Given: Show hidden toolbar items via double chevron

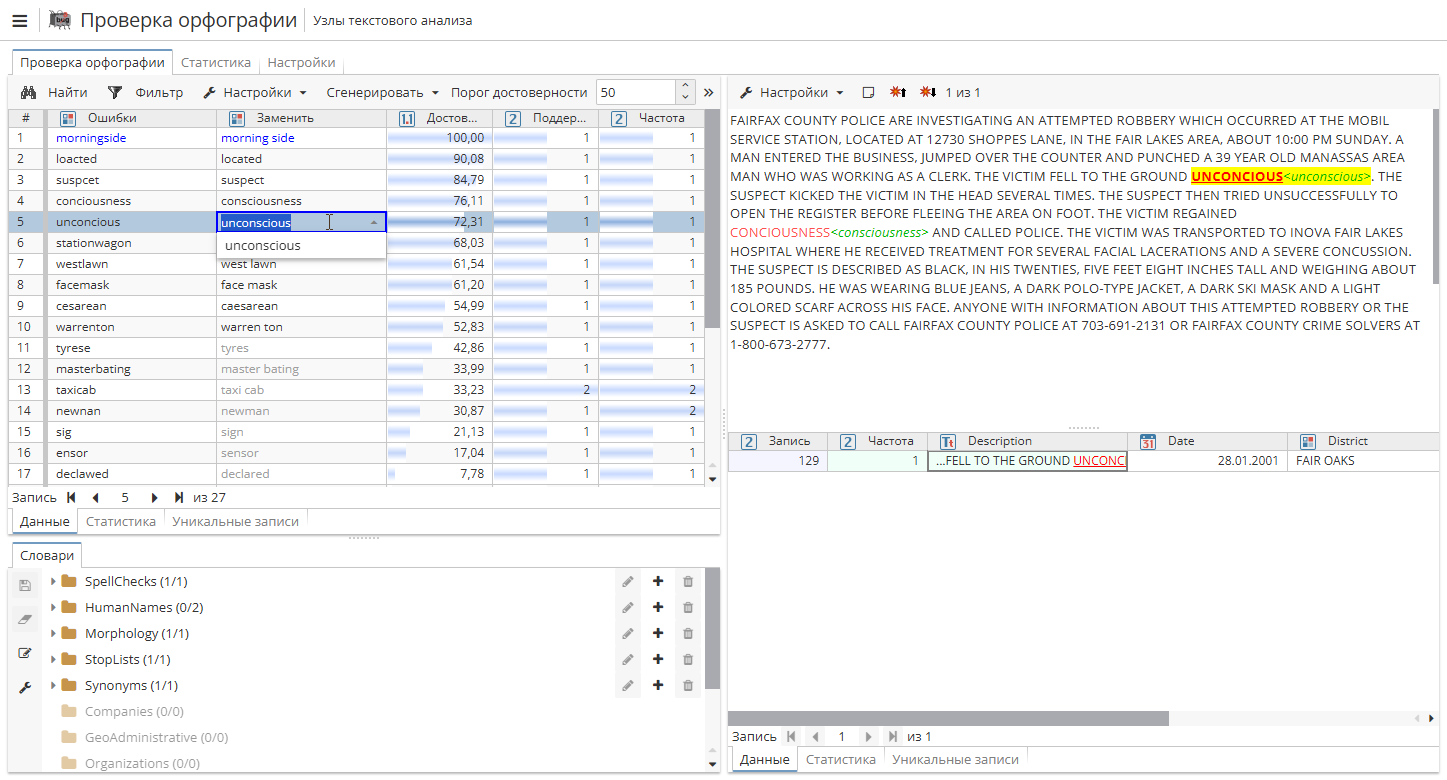Looking at the screenshot, I should click(709, 92).
